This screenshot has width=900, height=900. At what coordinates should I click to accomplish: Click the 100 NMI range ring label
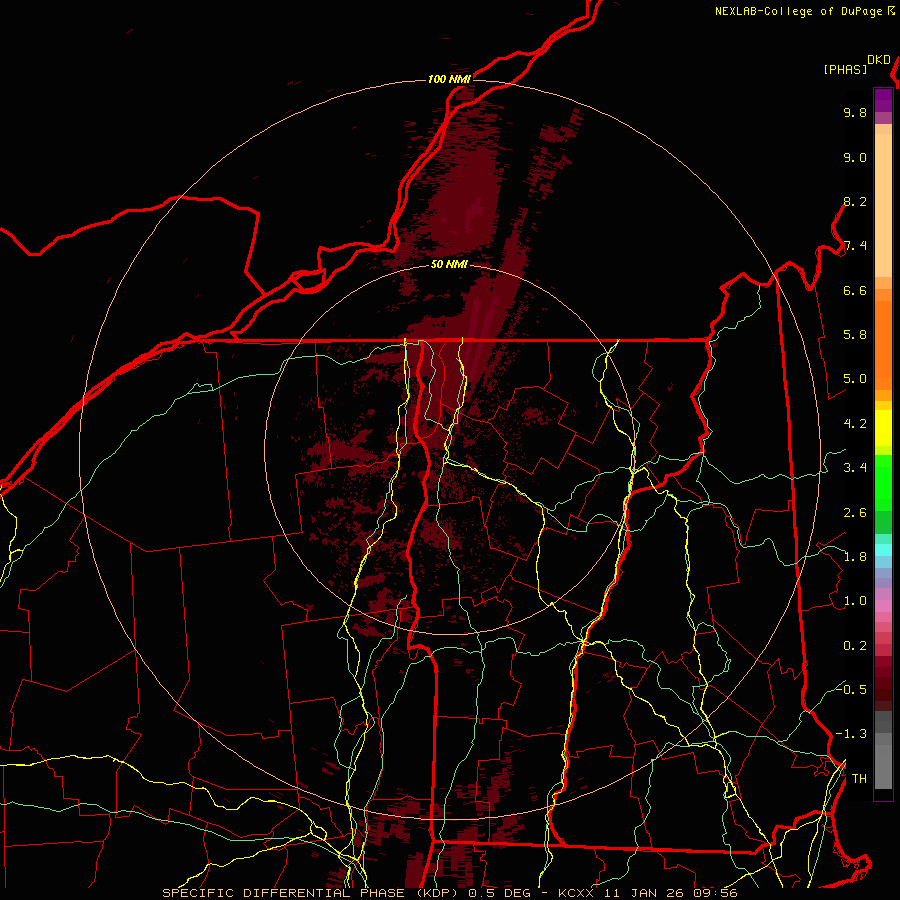[449, 79]
